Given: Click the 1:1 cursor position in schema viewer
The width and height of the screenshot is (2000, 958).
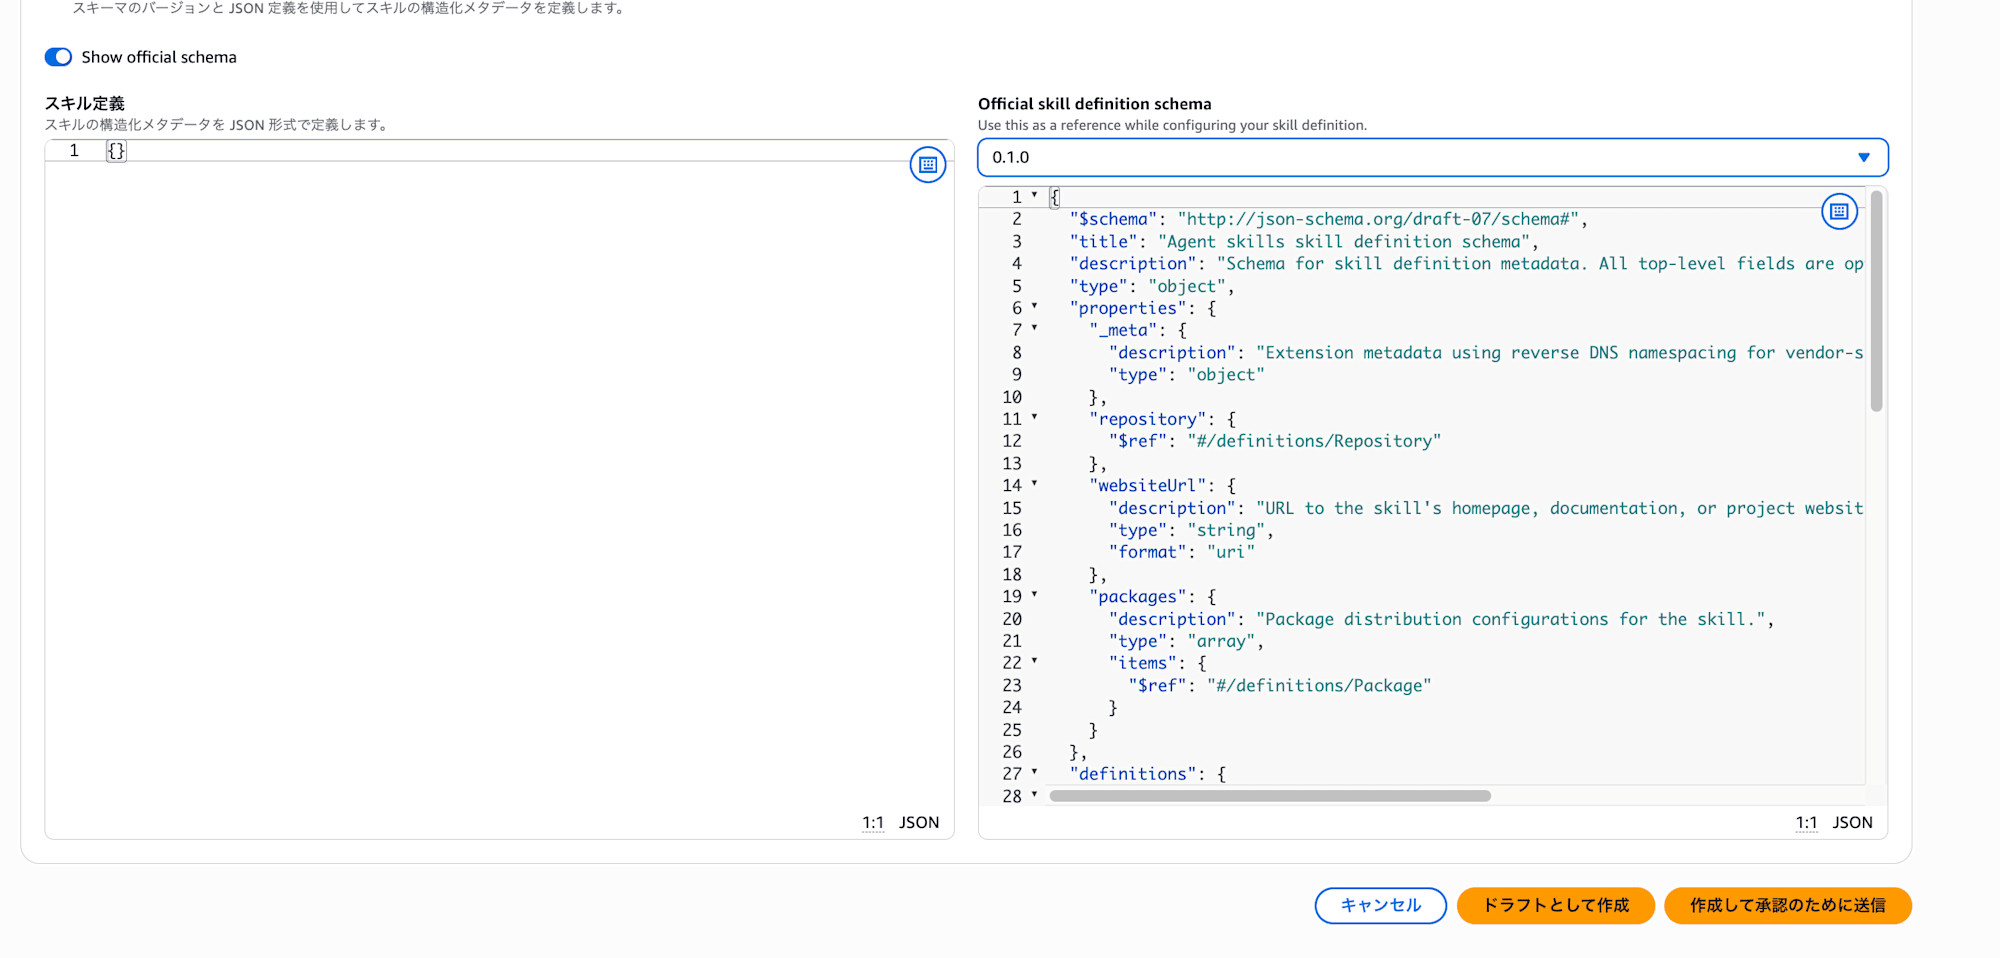Looking at the screenshot, I should [x=1805, y=823].
